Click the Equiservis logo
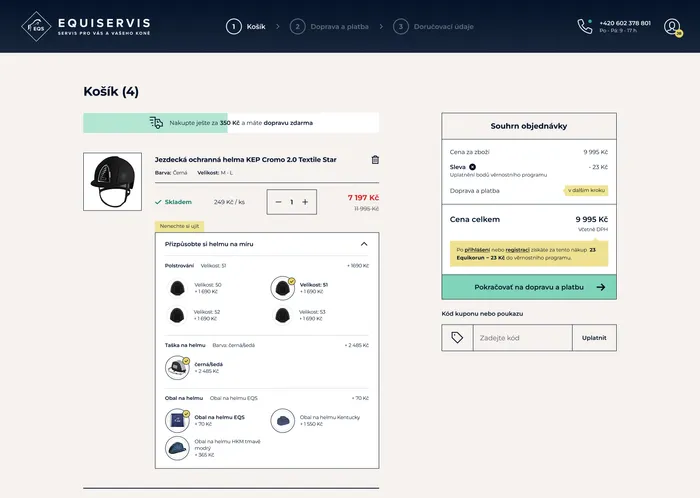Viewport: 700px width, 498px height. click(x=86, y=26)
